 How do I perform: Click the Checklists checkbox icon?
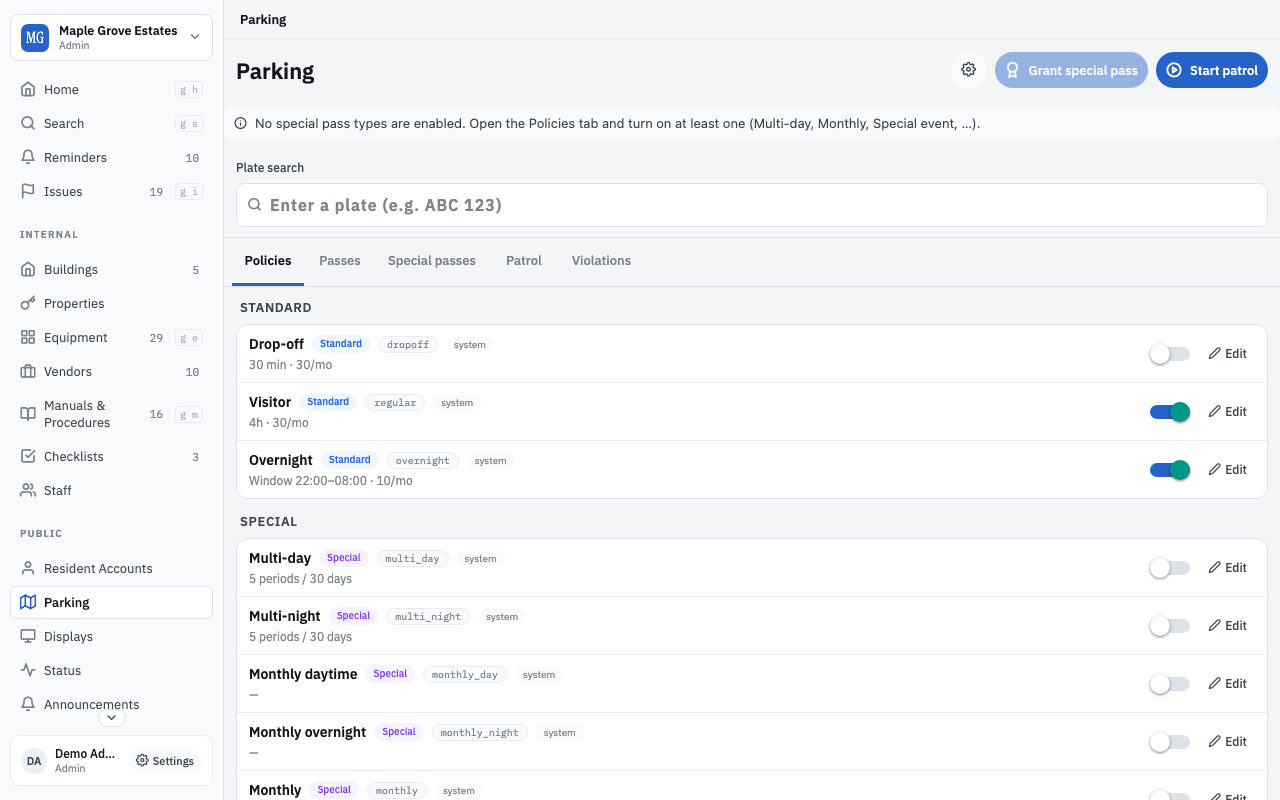pyautogui.click(x=28, y=456)
